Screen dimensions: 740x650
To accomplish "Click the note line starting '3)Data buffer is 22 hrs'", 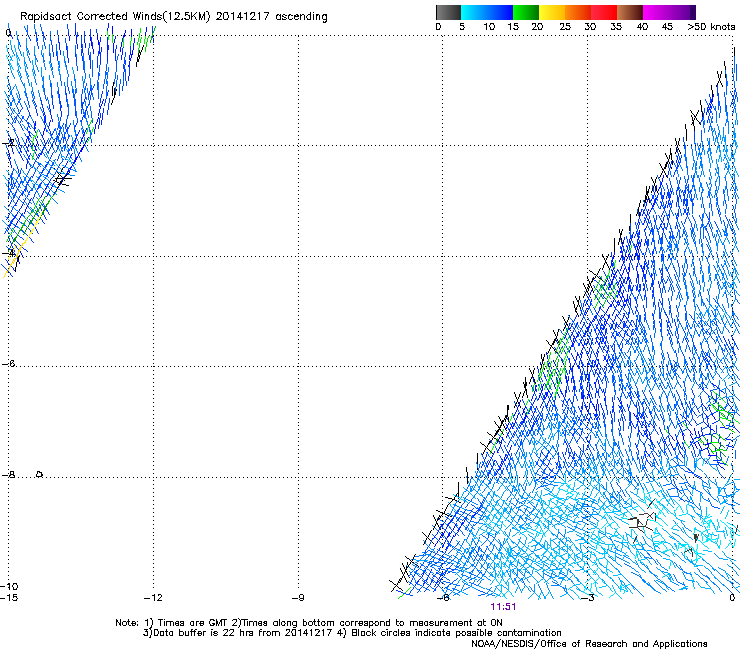I will (352, 633).
